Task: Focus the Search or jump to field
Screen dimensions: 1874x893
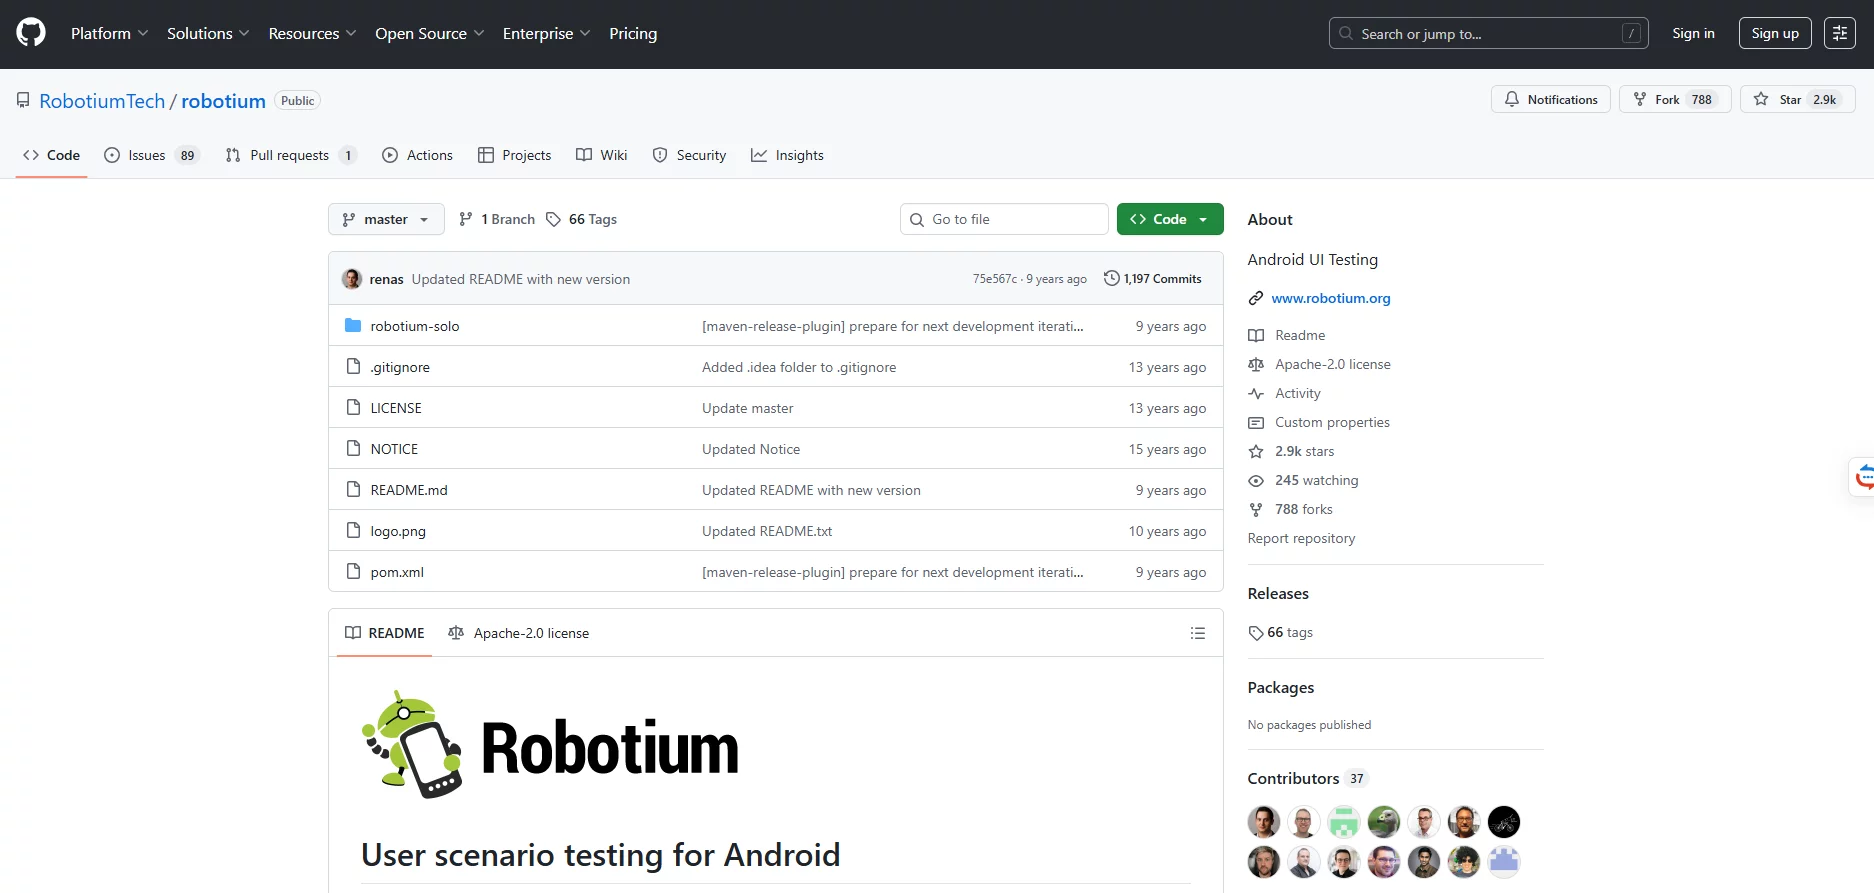Action: (1489, 33)
